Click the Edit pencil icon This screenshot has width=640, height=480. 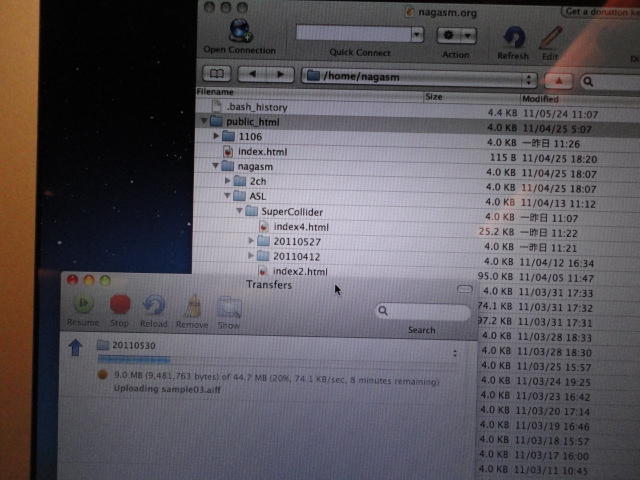pyautogui.click(x=551, y=38)
